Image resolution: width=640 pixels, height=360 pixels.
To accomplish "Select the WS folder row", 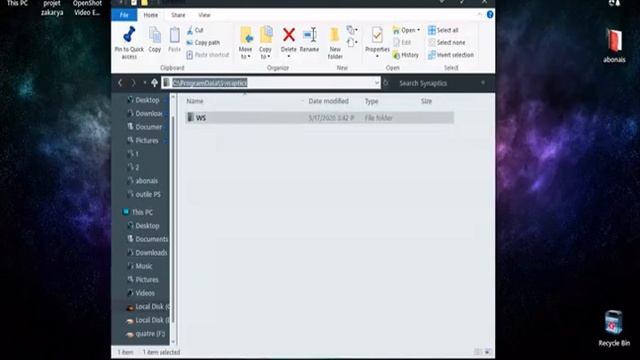I will coord(319,118).
